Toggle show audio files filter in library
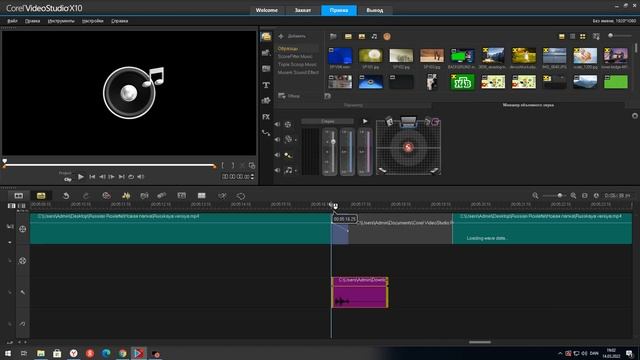The height and width of the screenshot is (360, 640). tap(374, 36)
